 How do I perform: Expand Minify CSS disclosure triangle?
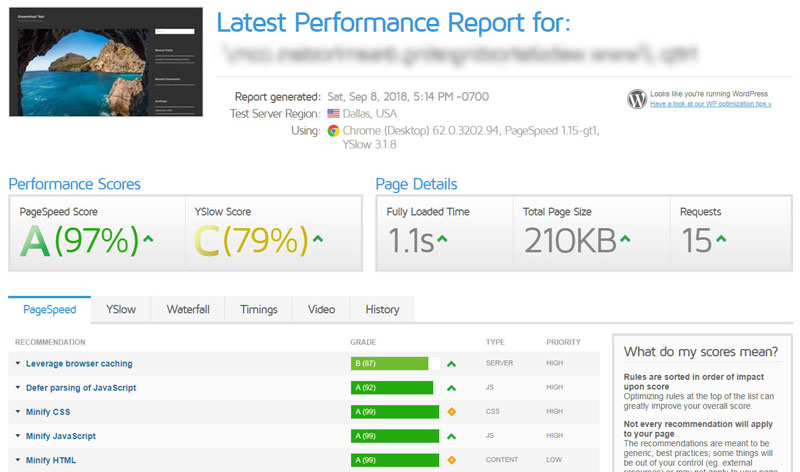18,411
